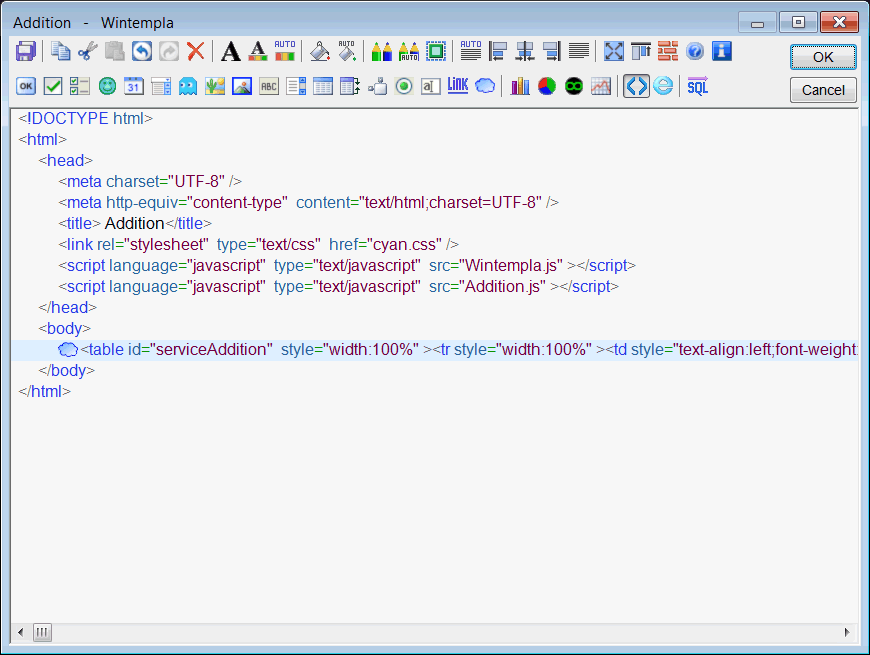This screenshot has width=870, height=655.
Task: Insert an image with the mountain picture icon
Action: coord(242,87)
